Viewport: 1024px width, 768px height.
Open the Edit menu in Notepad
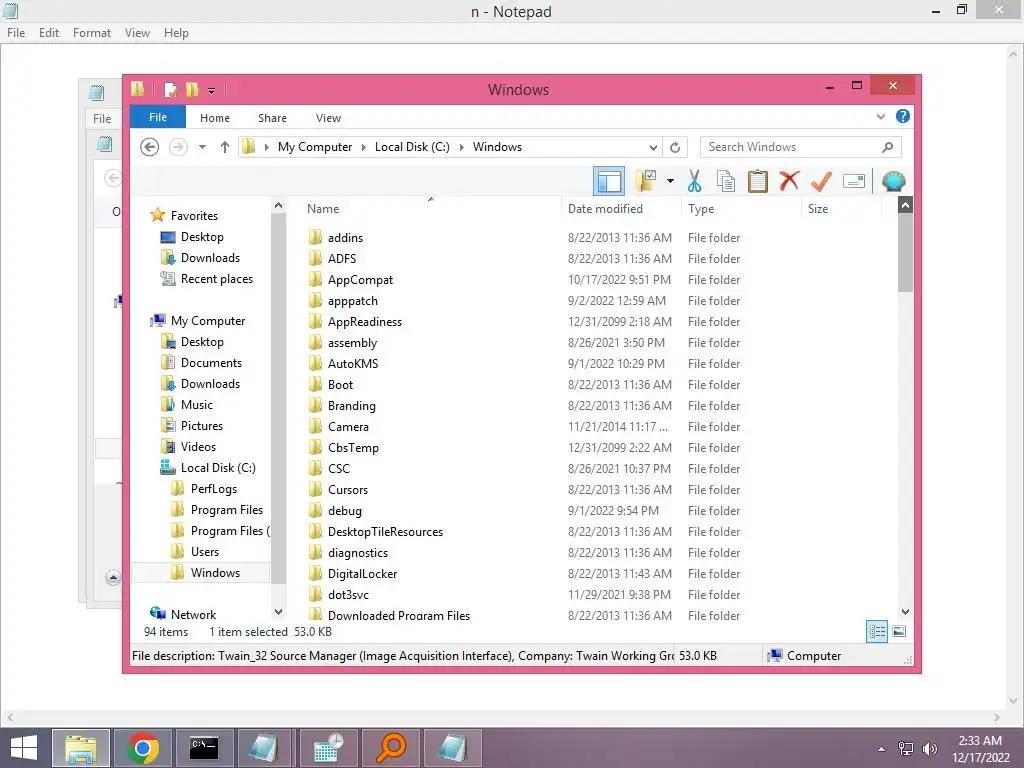pos(49,33)
